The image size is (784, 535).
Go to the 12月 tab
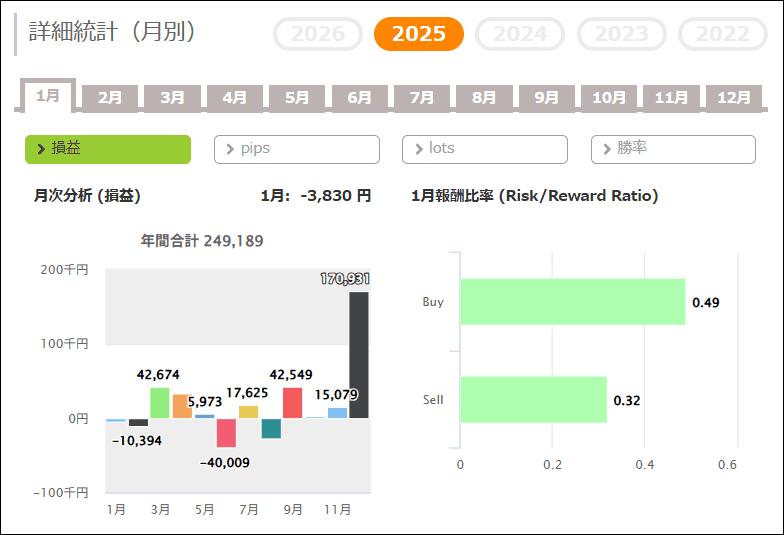tap(734, 98)
